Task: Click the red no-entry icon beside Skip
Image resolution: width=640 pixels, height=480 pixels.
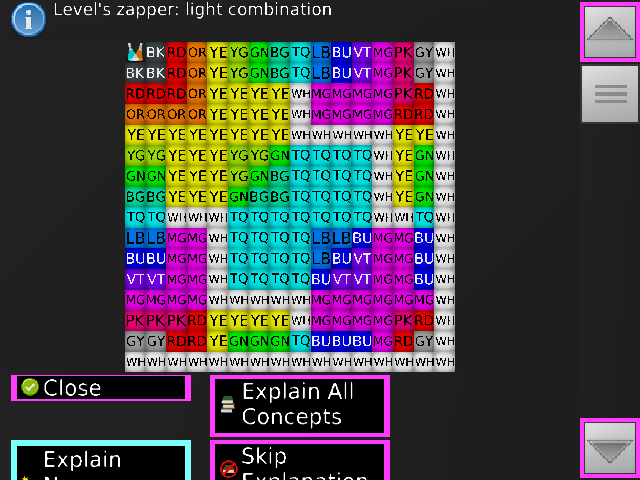Action: tap(228, 467)
